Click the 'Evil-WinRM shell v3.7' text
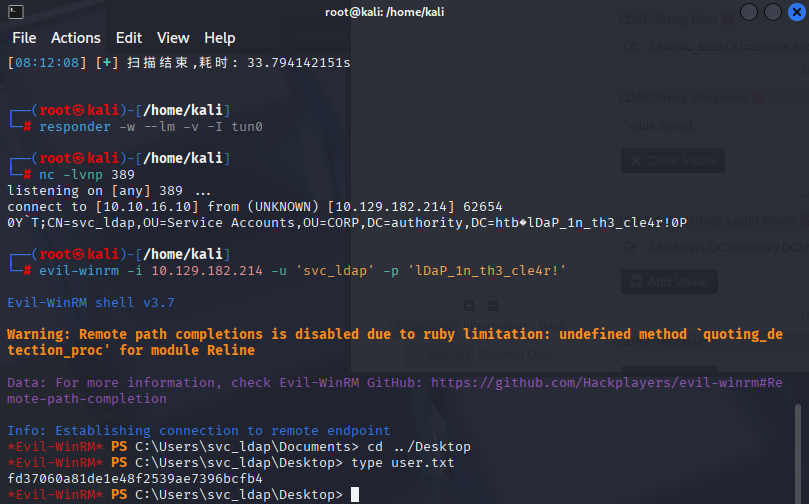 tap(91, 302)
